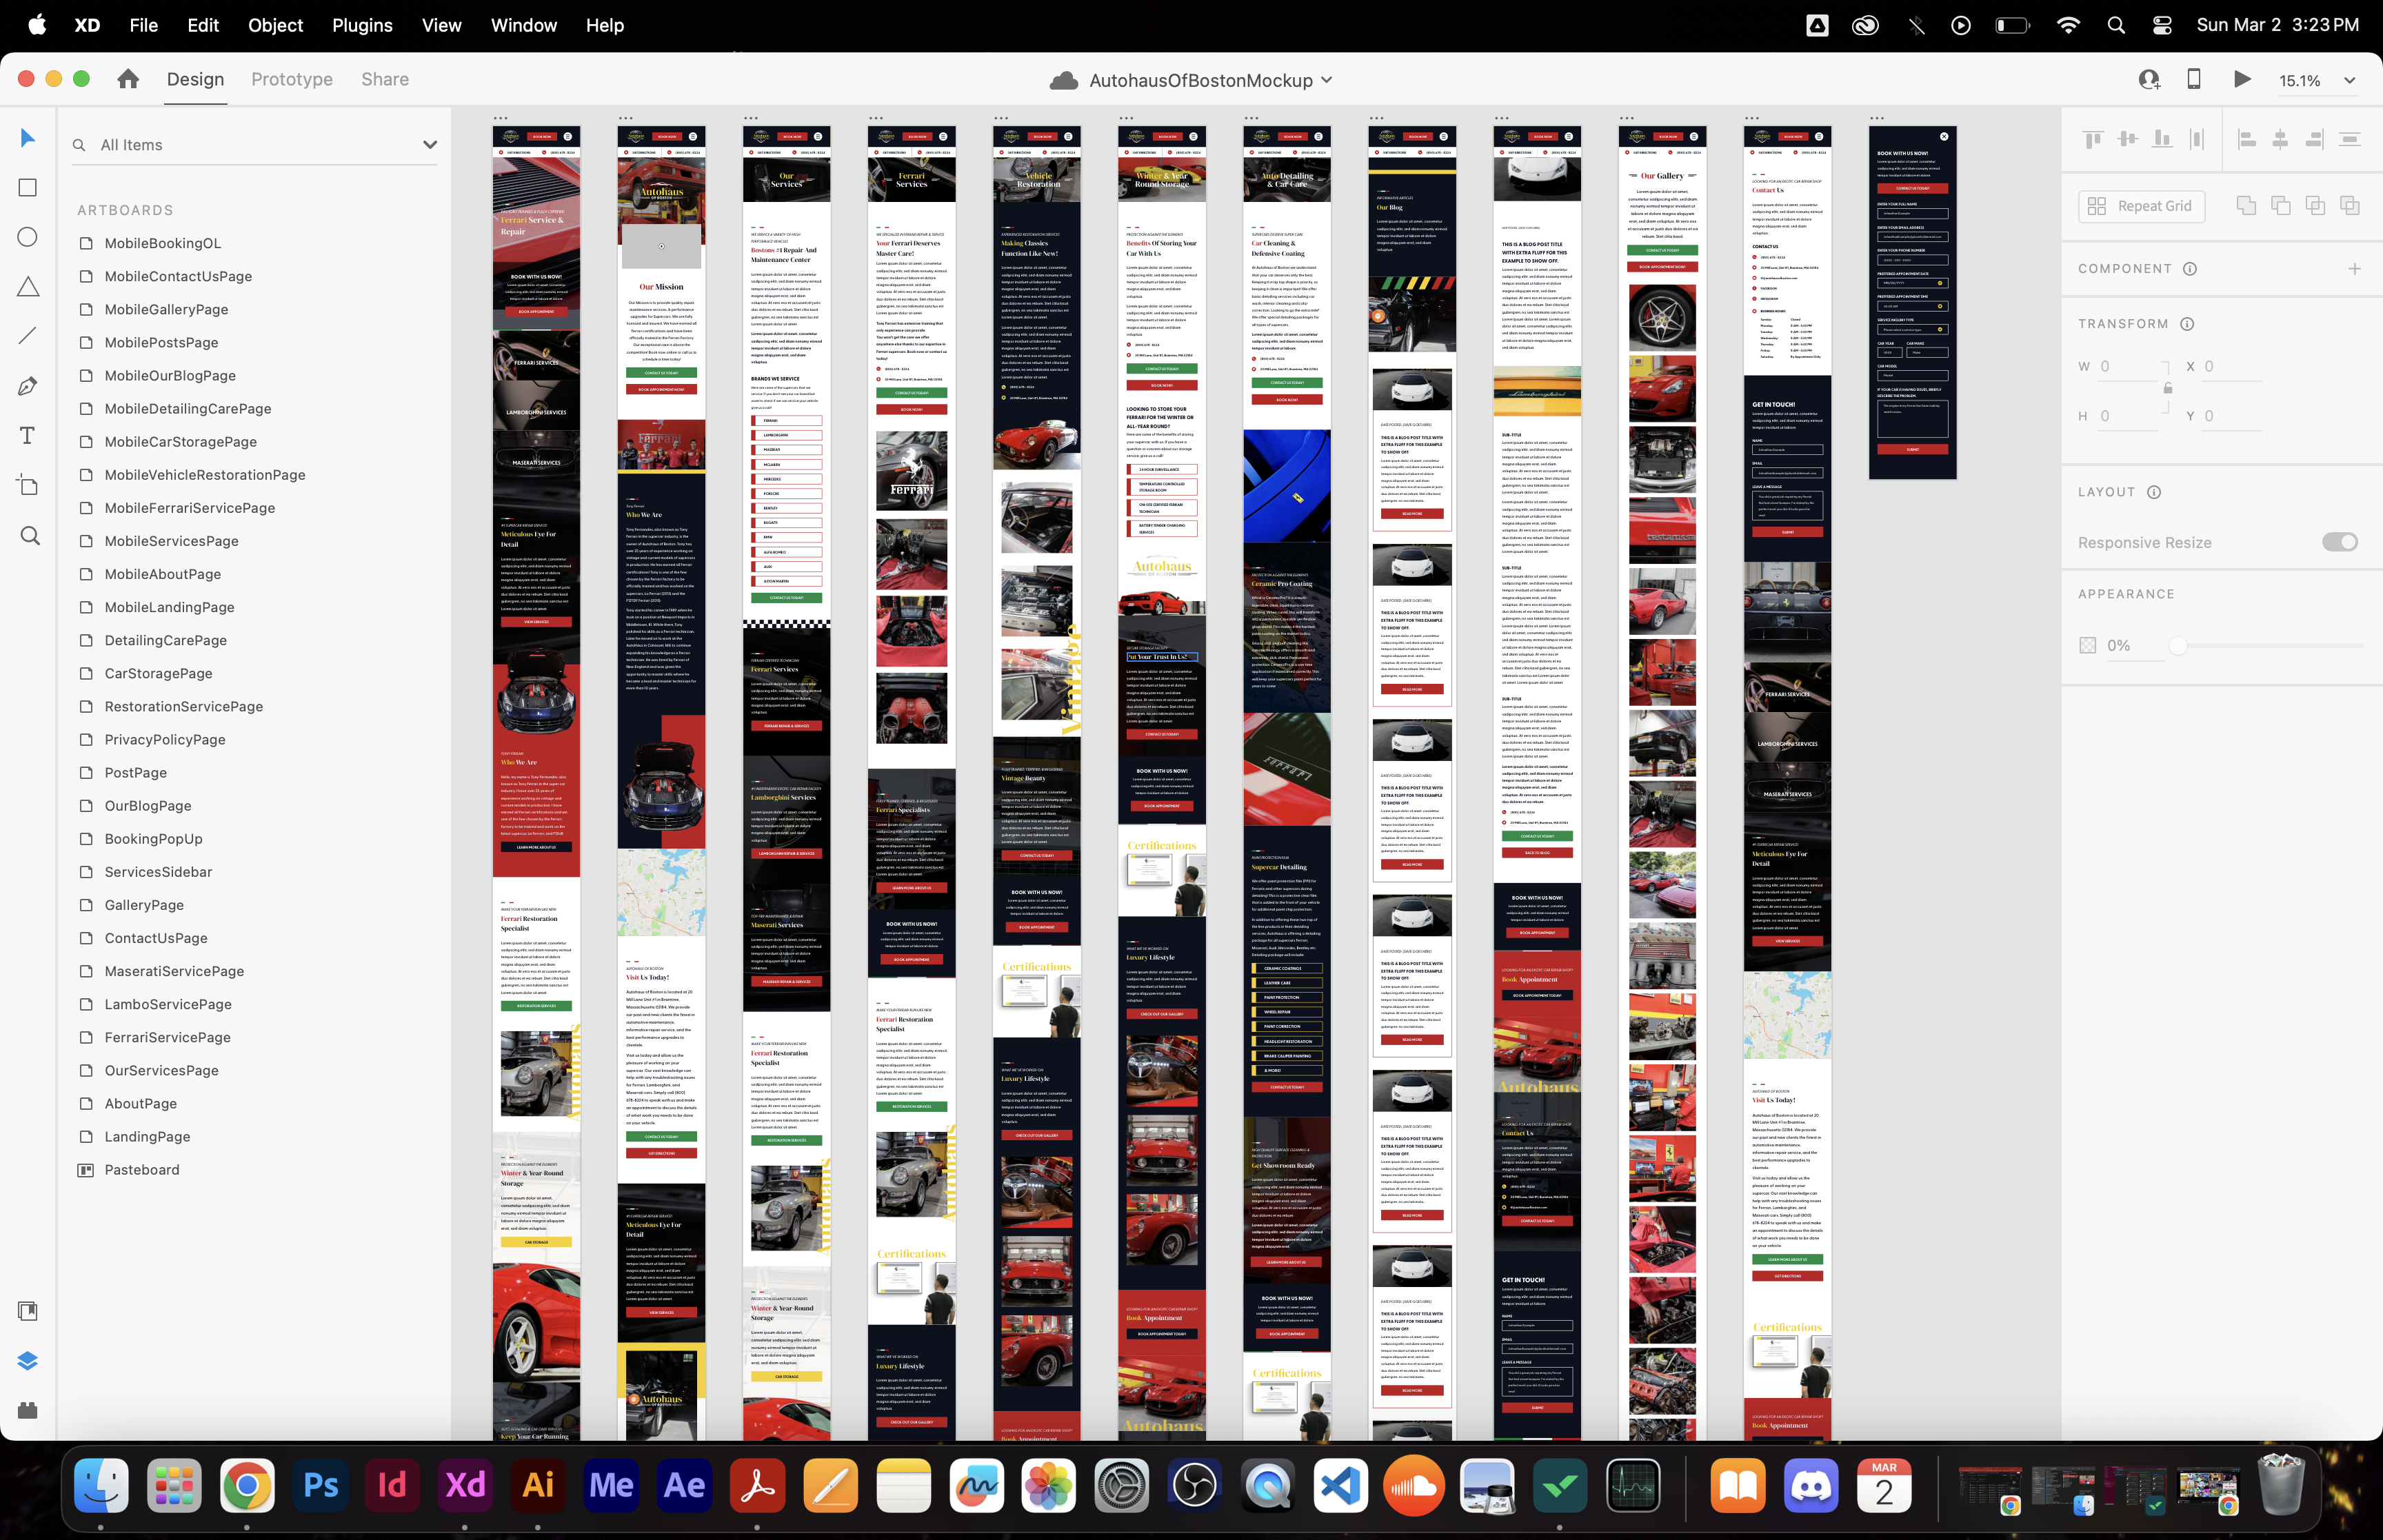
Task: Open the zoom percentage dropdown
Action: point(2350,81)
